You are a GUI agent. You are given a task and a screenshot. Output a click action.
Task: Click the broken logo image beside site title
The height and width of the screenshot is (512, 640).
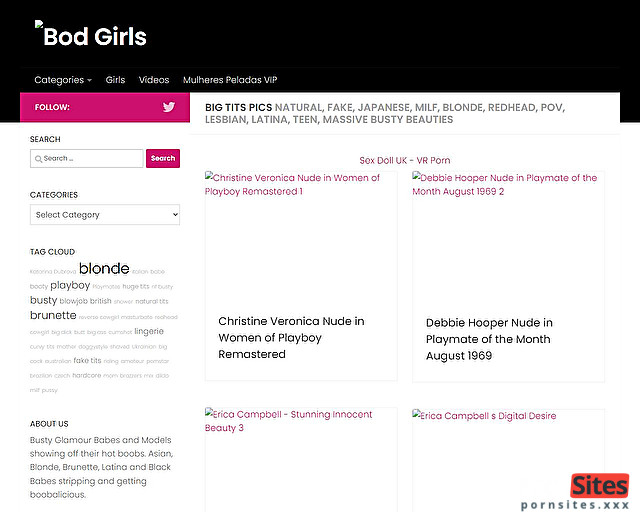[39, 24]
